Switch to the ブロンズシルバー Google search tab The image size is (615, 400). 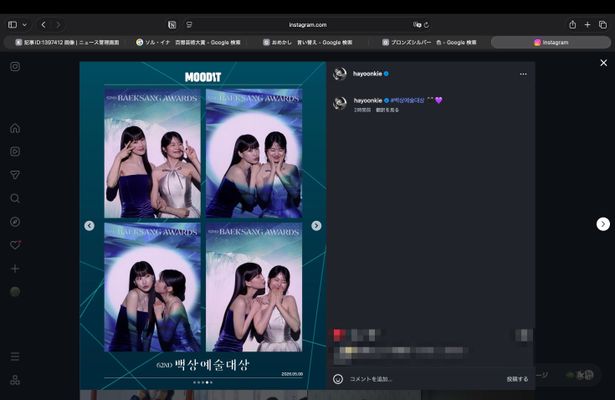[x=429, y=42]
